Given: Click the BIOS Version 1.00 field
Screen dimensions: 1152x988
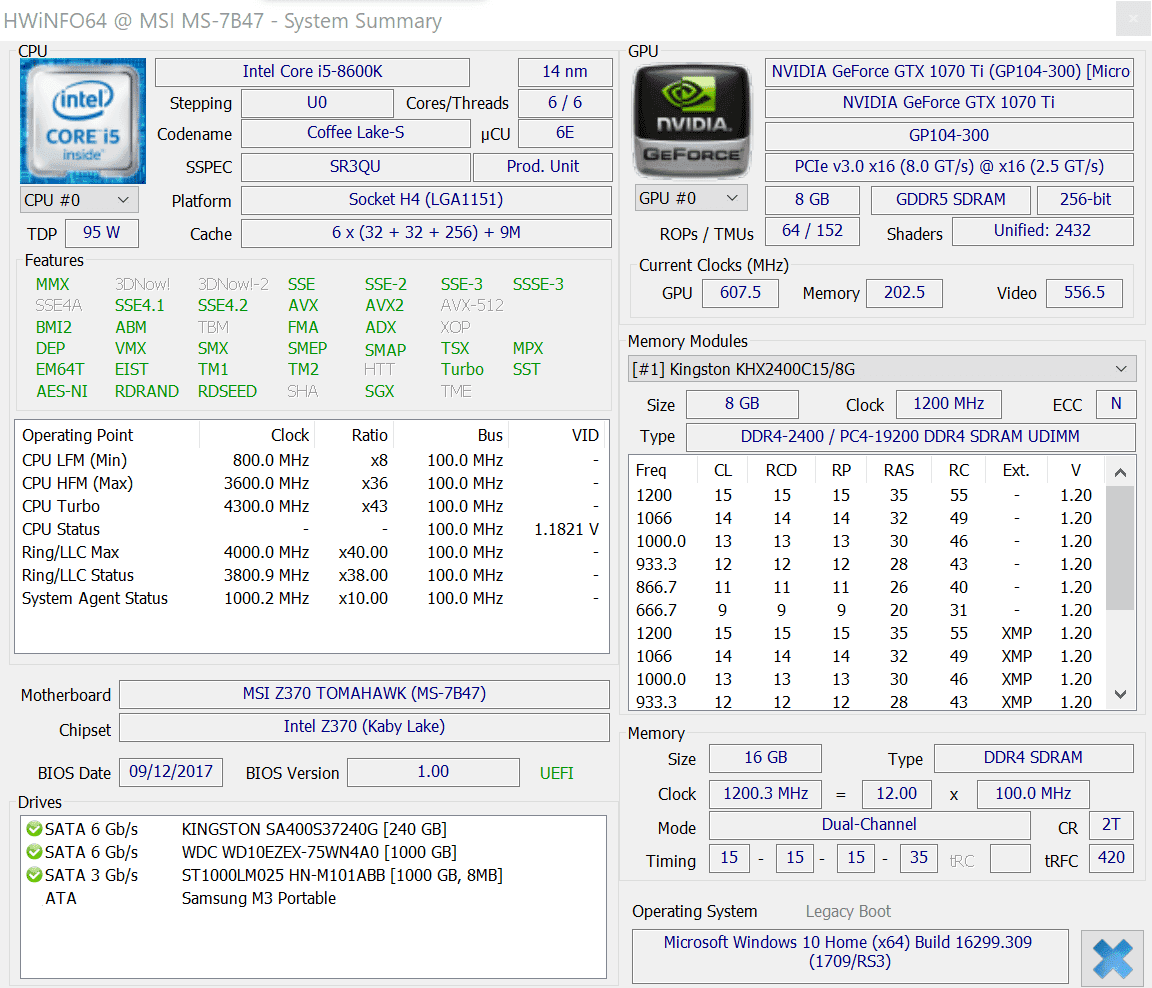Looking at the screenshot, I should coord(433,772).
